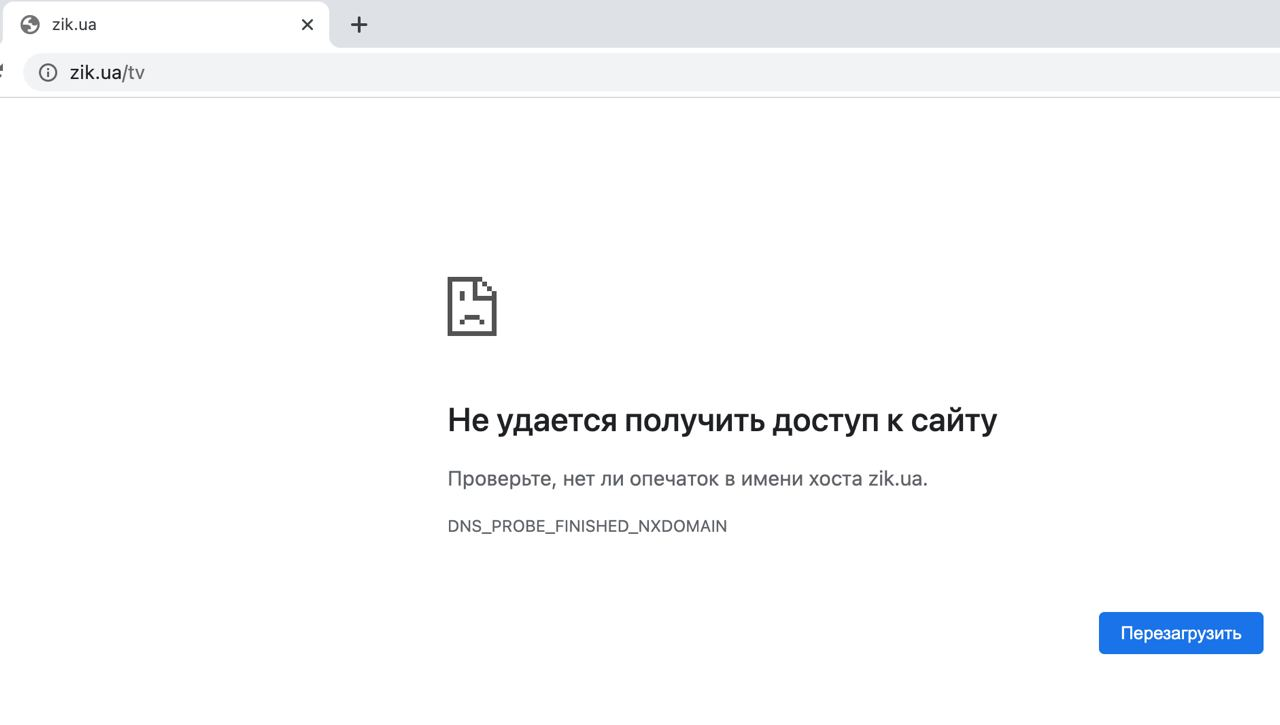This screenshot has width=1280, height=725.
Task: Click the globe favicon on the tab
Action: [30, 24]
